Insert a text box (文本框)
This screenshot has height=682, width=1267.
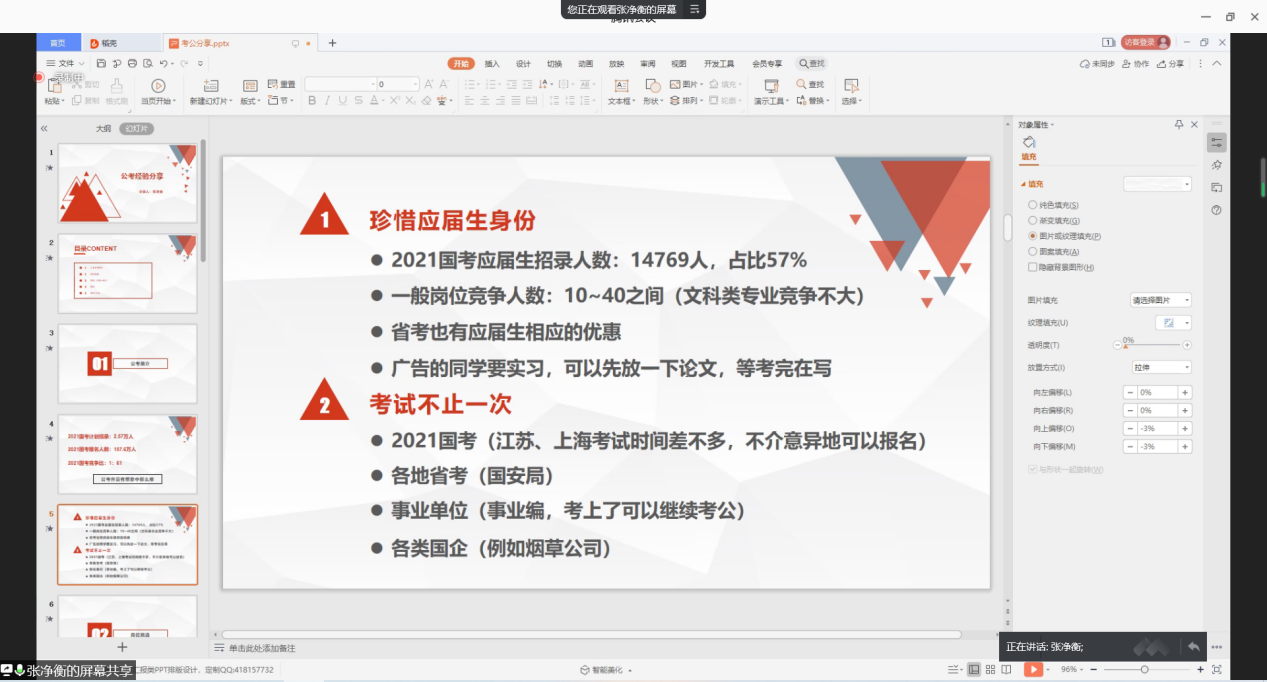point(621,90)
